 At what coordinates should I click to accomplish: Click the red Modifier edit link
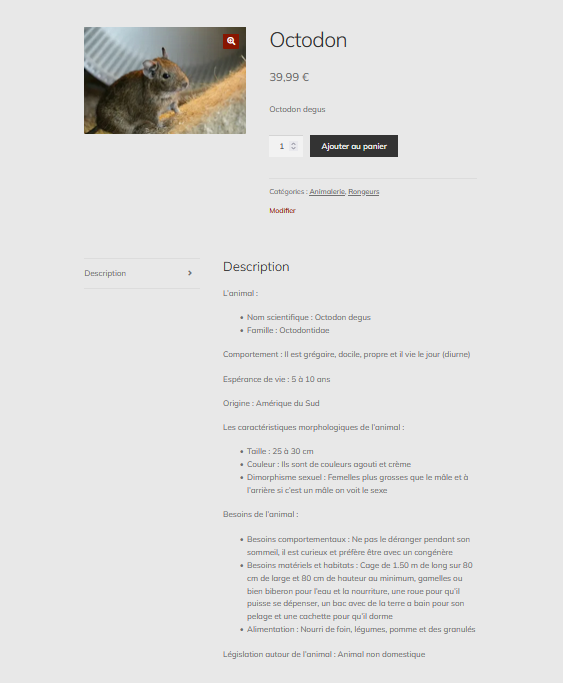coord(282,210)
